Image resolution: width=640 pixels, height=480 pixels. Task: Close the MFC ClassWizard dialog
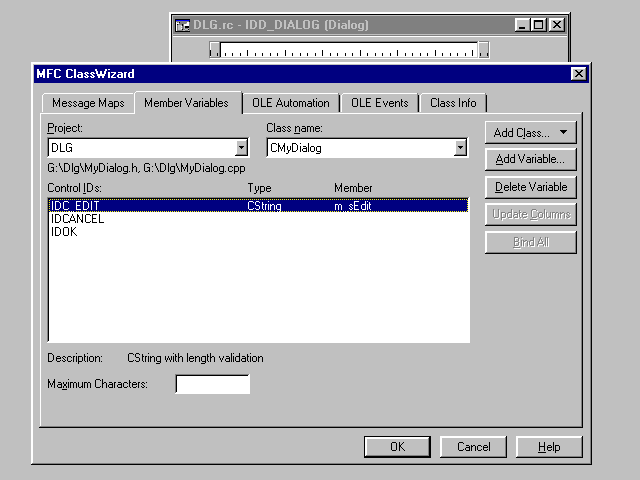(578, 74)
